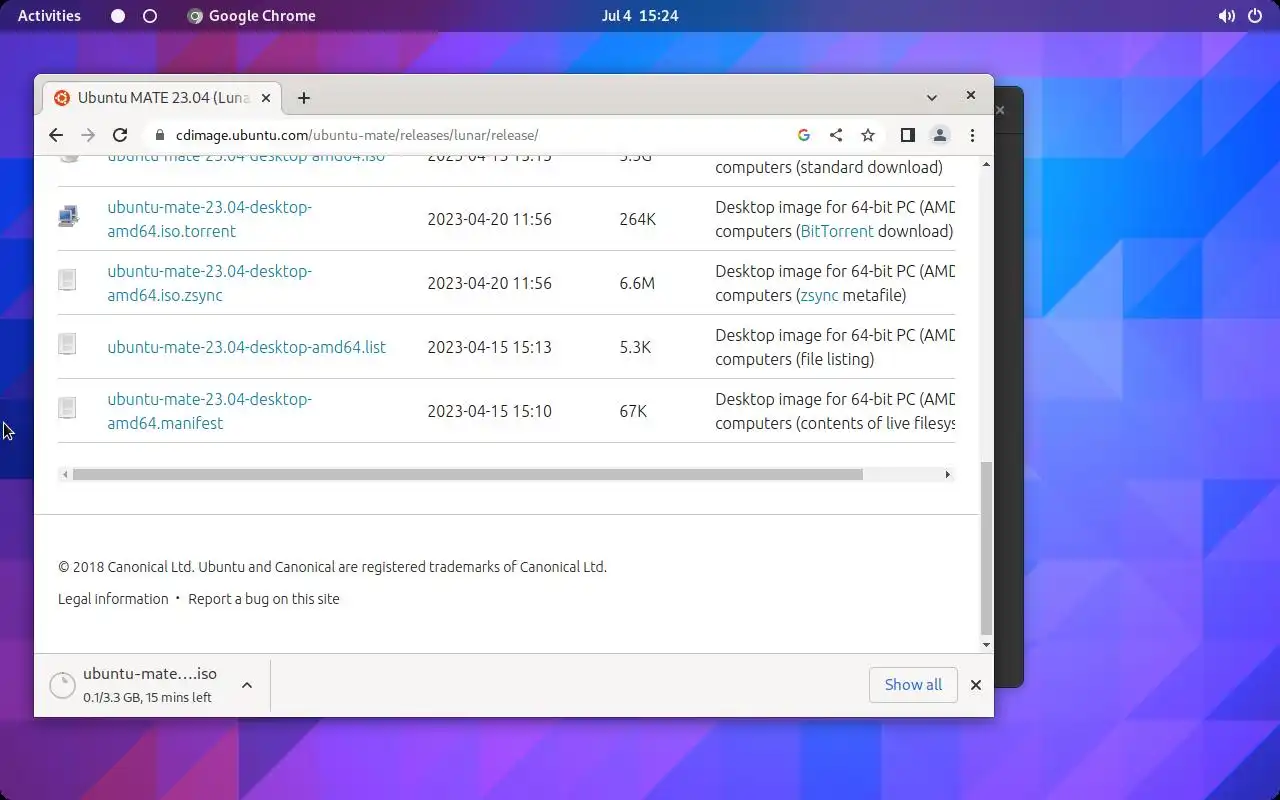Click the torrent file icon
The image size is (1280, 800).
coord(68,215)
